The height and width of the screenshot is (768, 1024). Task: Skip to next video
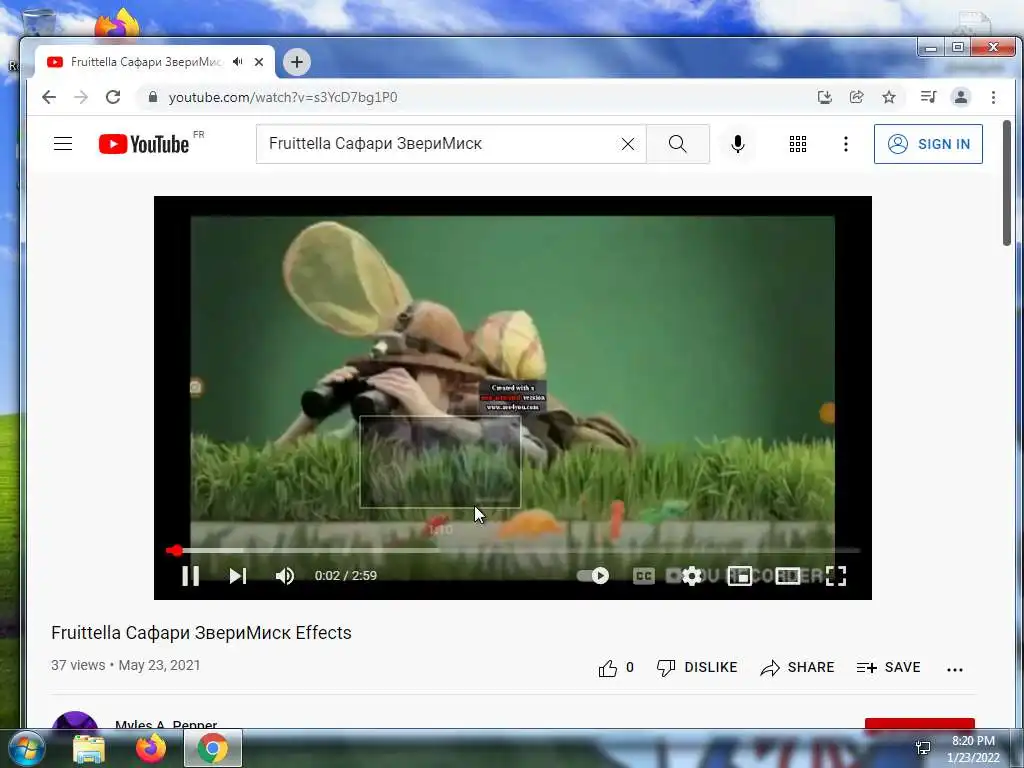(238, 575)
